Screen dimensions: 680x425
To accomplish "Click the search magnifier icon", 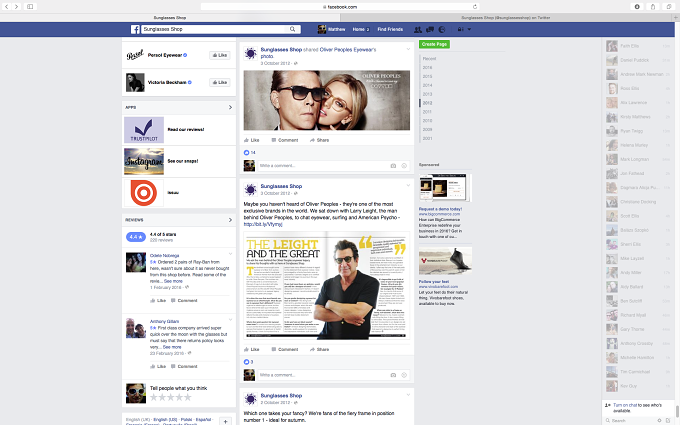I will [293, 29].
